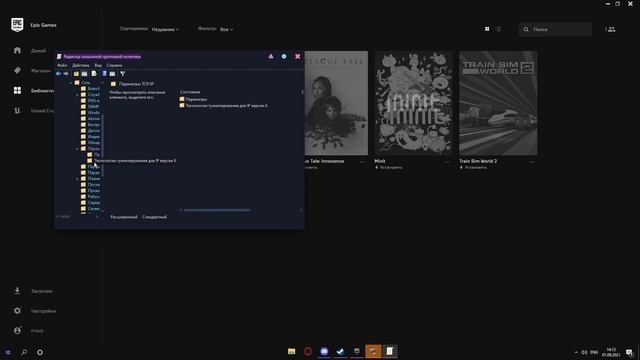Click Up one level toolbar icon
This screenshot has width=640, height=360.
[76, 73]
